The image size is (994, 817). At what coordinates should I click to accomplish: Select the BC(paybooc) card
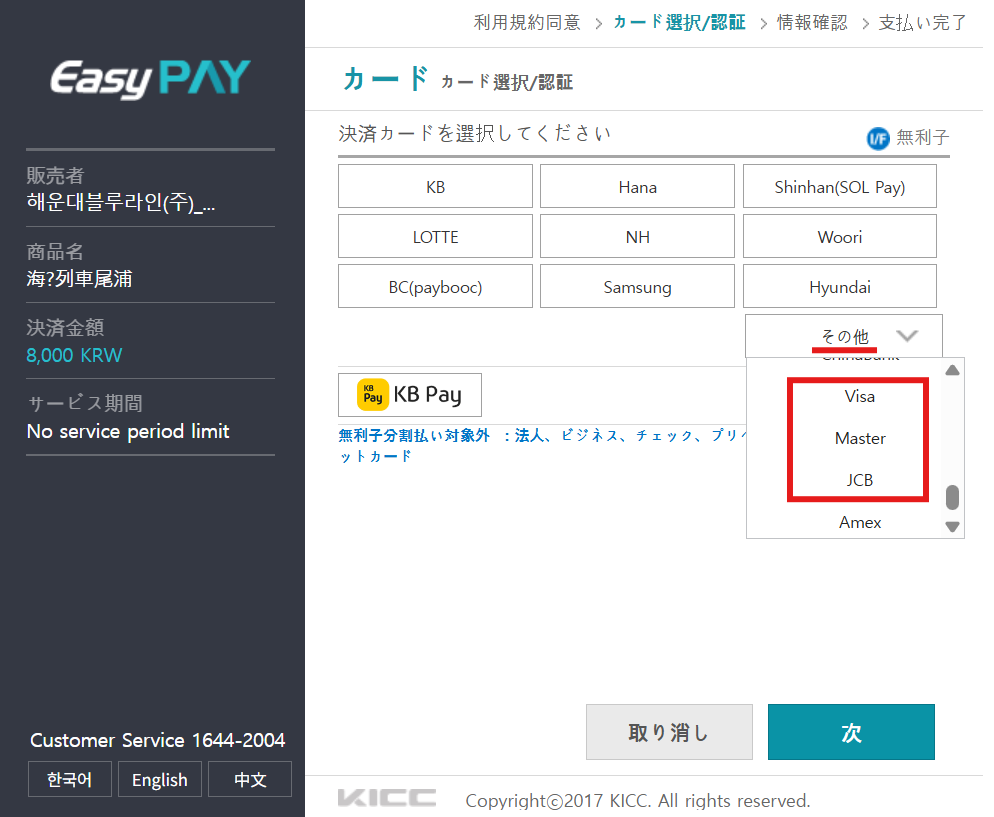[x=435, y=287]
